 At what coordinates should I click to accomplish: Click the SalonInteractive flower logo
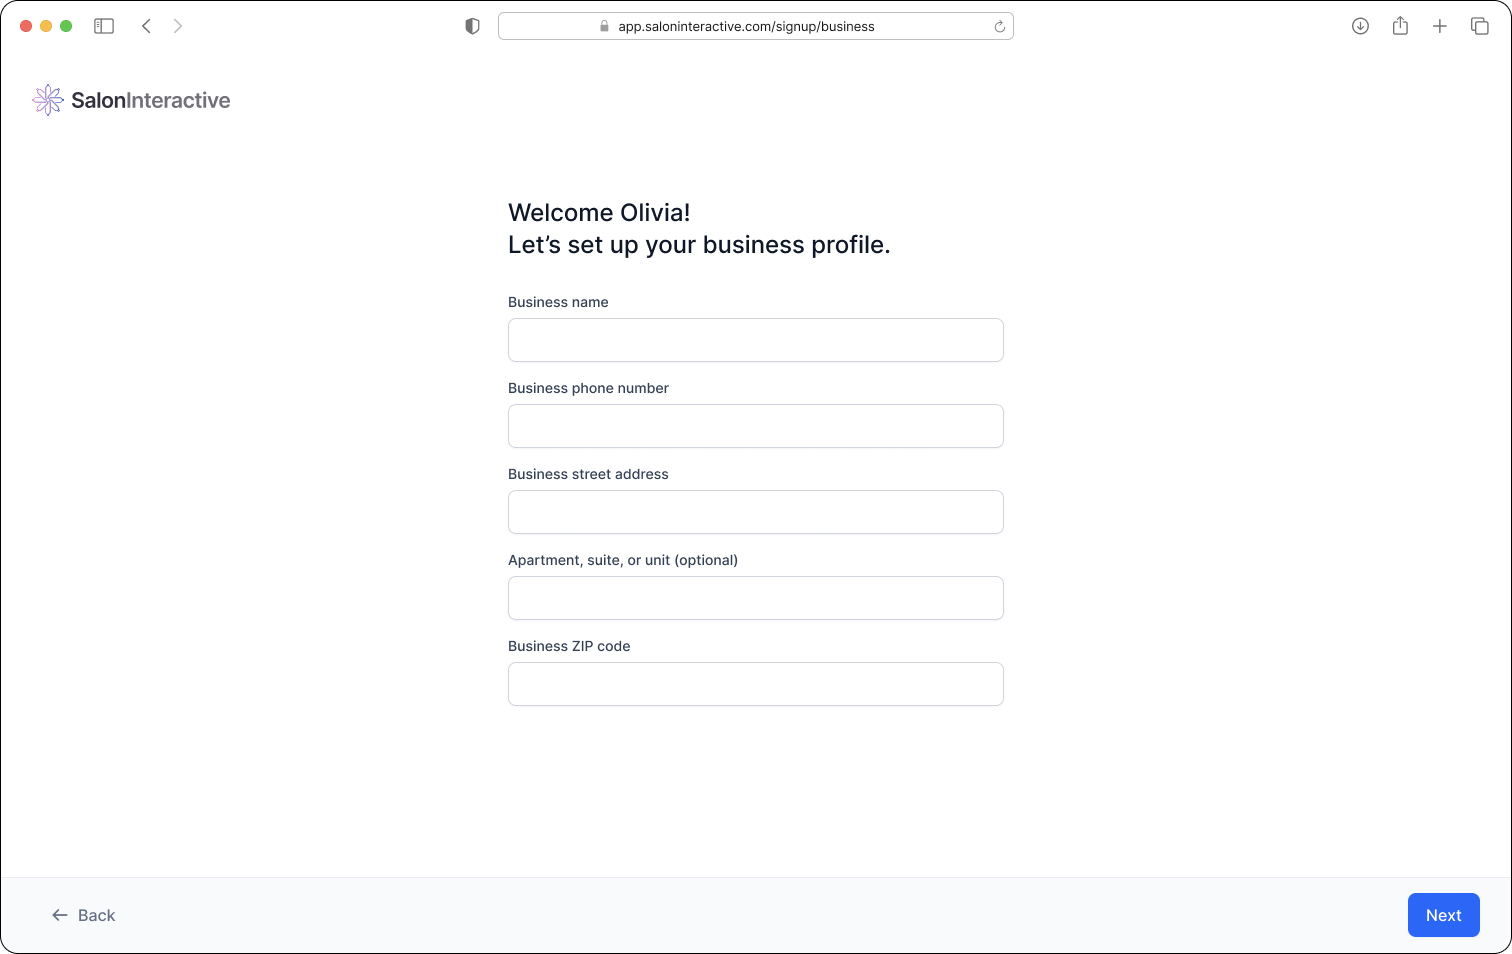pyautogui.click(x=48, y=100)
